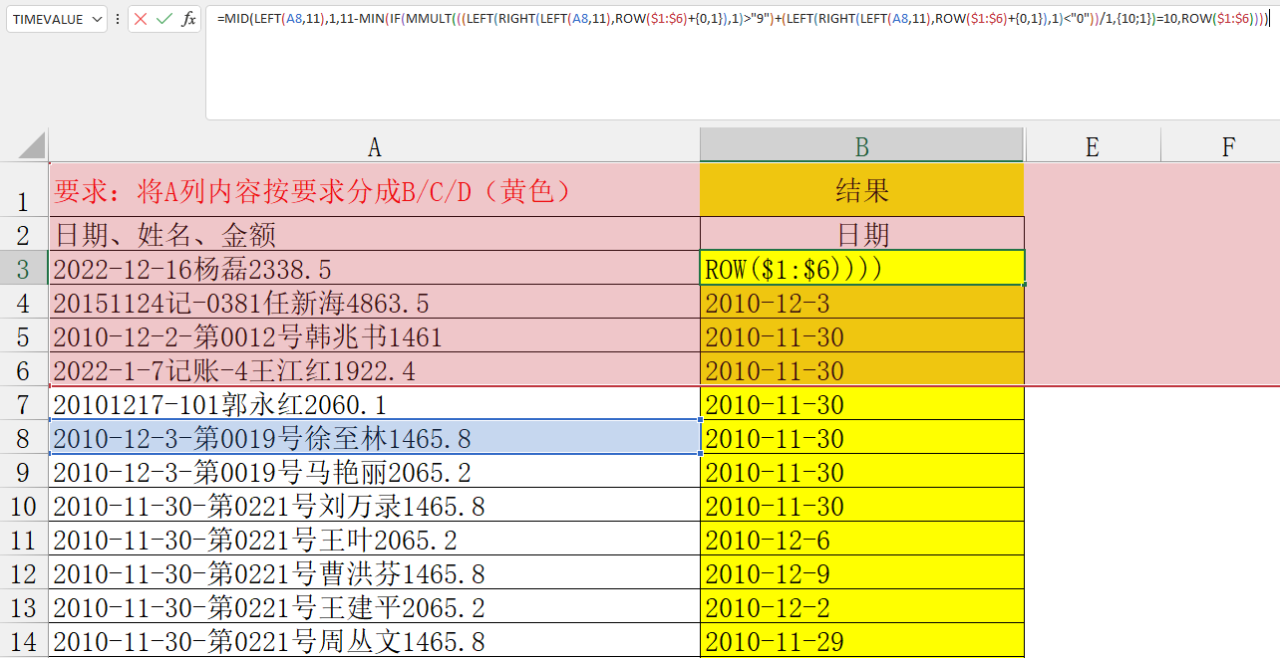Screen dimensions: 1280x658
Task: Click cell B4 with 2010-12-3
Action: coord(862,302)
